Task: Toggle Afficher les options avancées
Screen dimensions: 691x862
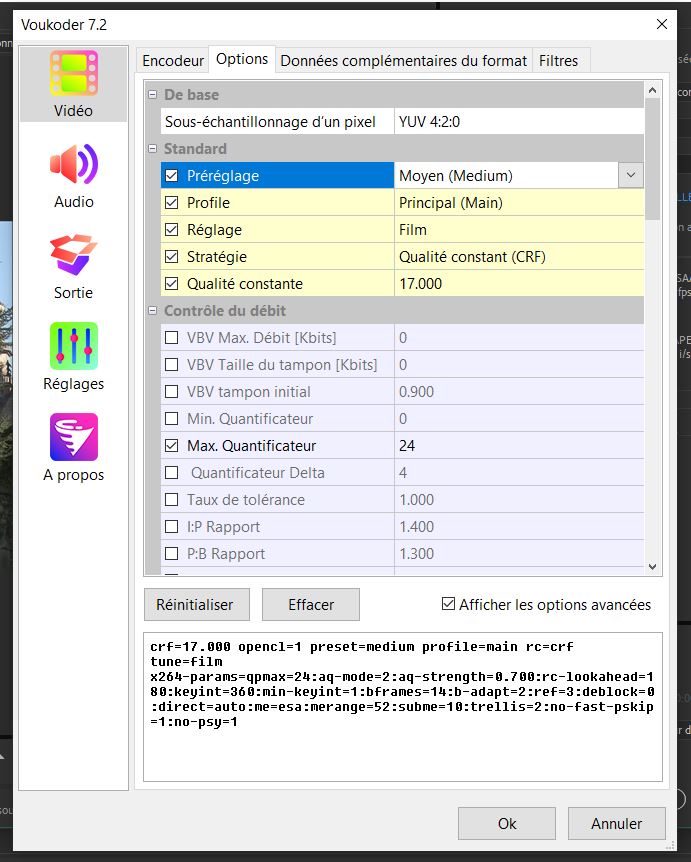Action: [449, 604]
